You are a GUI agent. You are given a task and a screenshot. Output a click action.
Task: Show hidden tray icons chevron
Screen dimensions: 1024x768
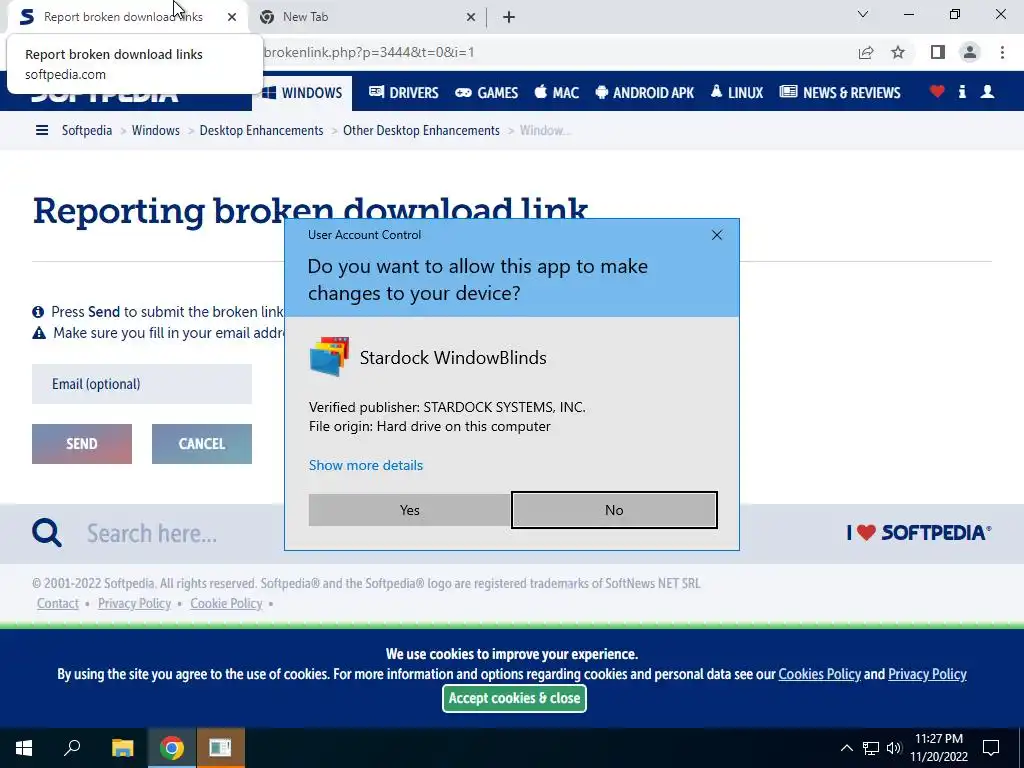pos(846,748)
